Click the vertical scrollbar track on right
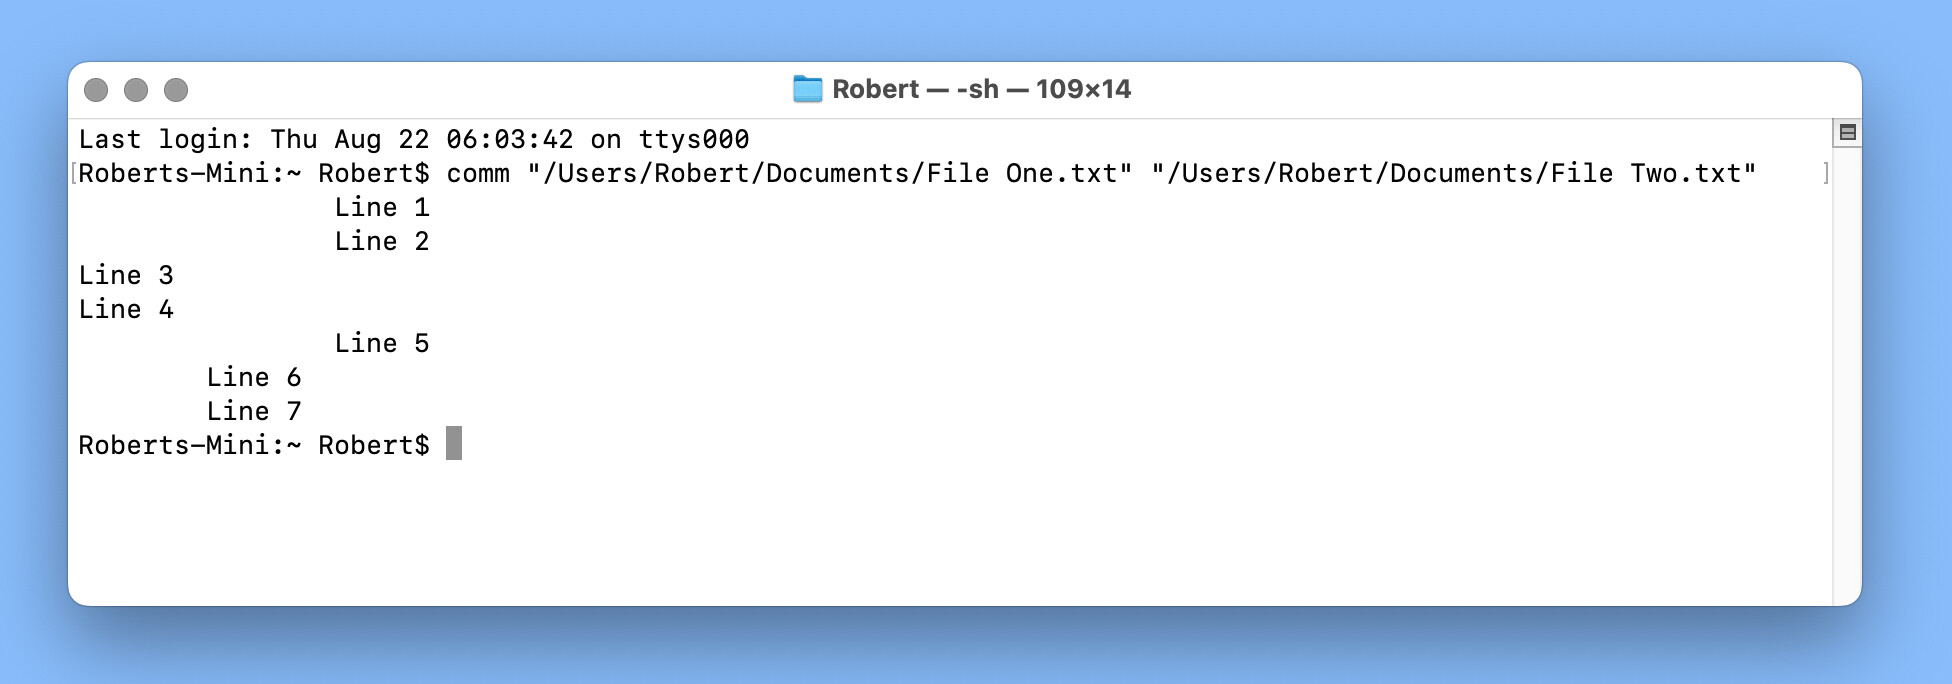This screenshot has width=1952, height=684. 1847,375
